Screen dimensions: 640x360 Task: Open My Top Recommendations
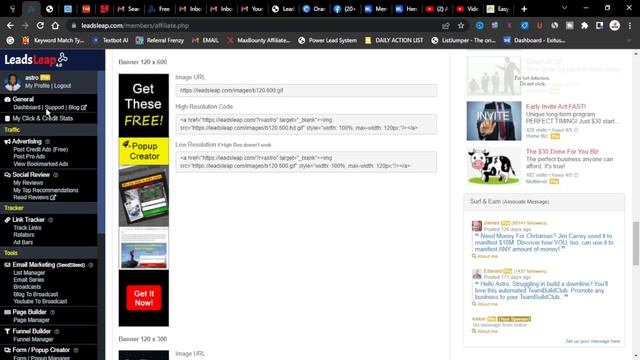45,190
